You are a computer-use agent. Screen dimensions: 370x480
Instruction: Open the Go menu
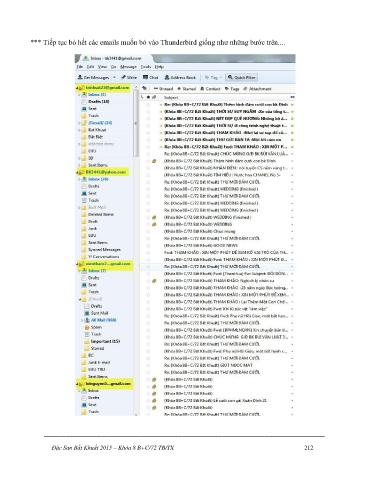tap(113, 67)
